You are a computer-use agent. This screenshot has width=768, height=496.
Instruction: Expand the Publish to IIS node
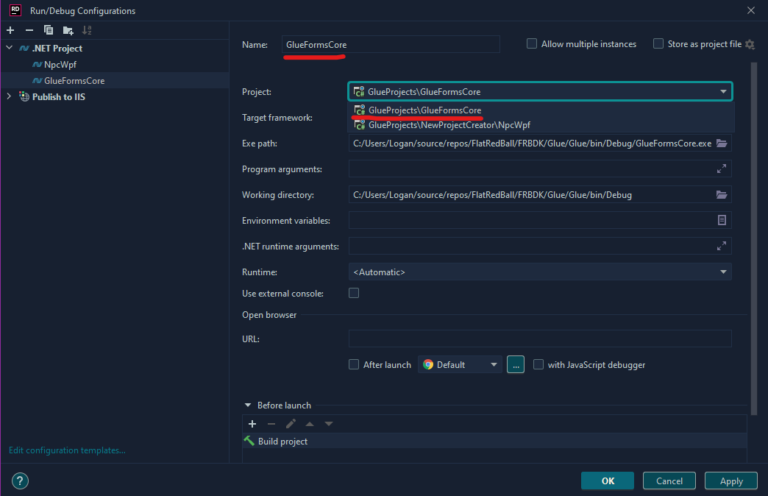pos(9,97)
